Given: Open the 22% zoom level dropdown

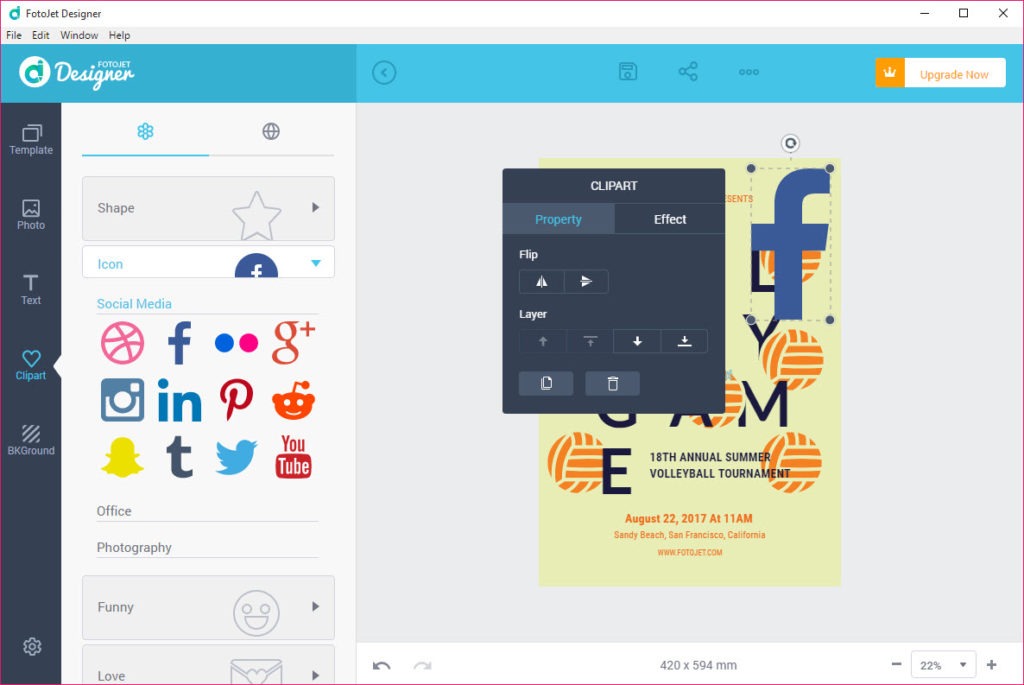Looking at the screenshot, I should coord(943,665).
